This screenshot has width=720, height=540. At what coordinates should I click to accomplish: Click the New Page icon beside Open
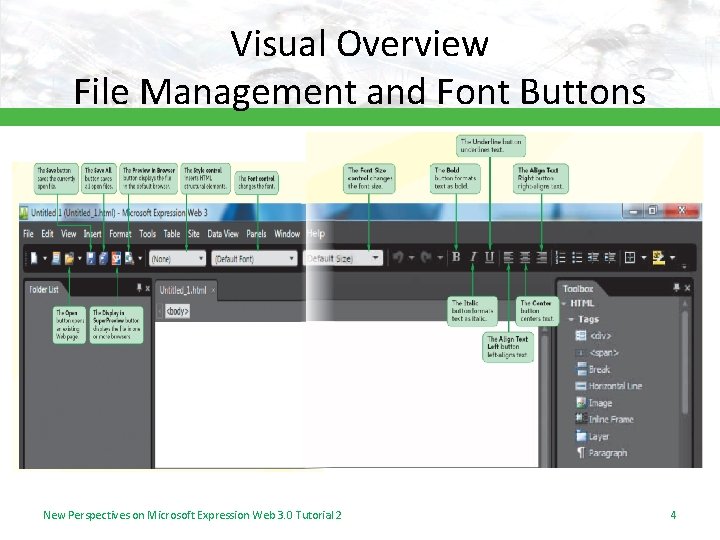pyautogui.click(x=56, y=259)
